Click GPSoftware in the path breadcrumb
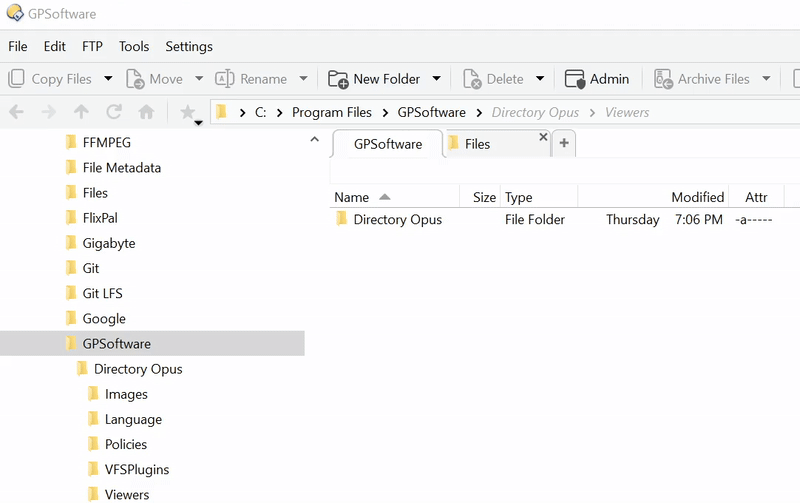Screen dimensions: 800x503 (x=431, y=112)
